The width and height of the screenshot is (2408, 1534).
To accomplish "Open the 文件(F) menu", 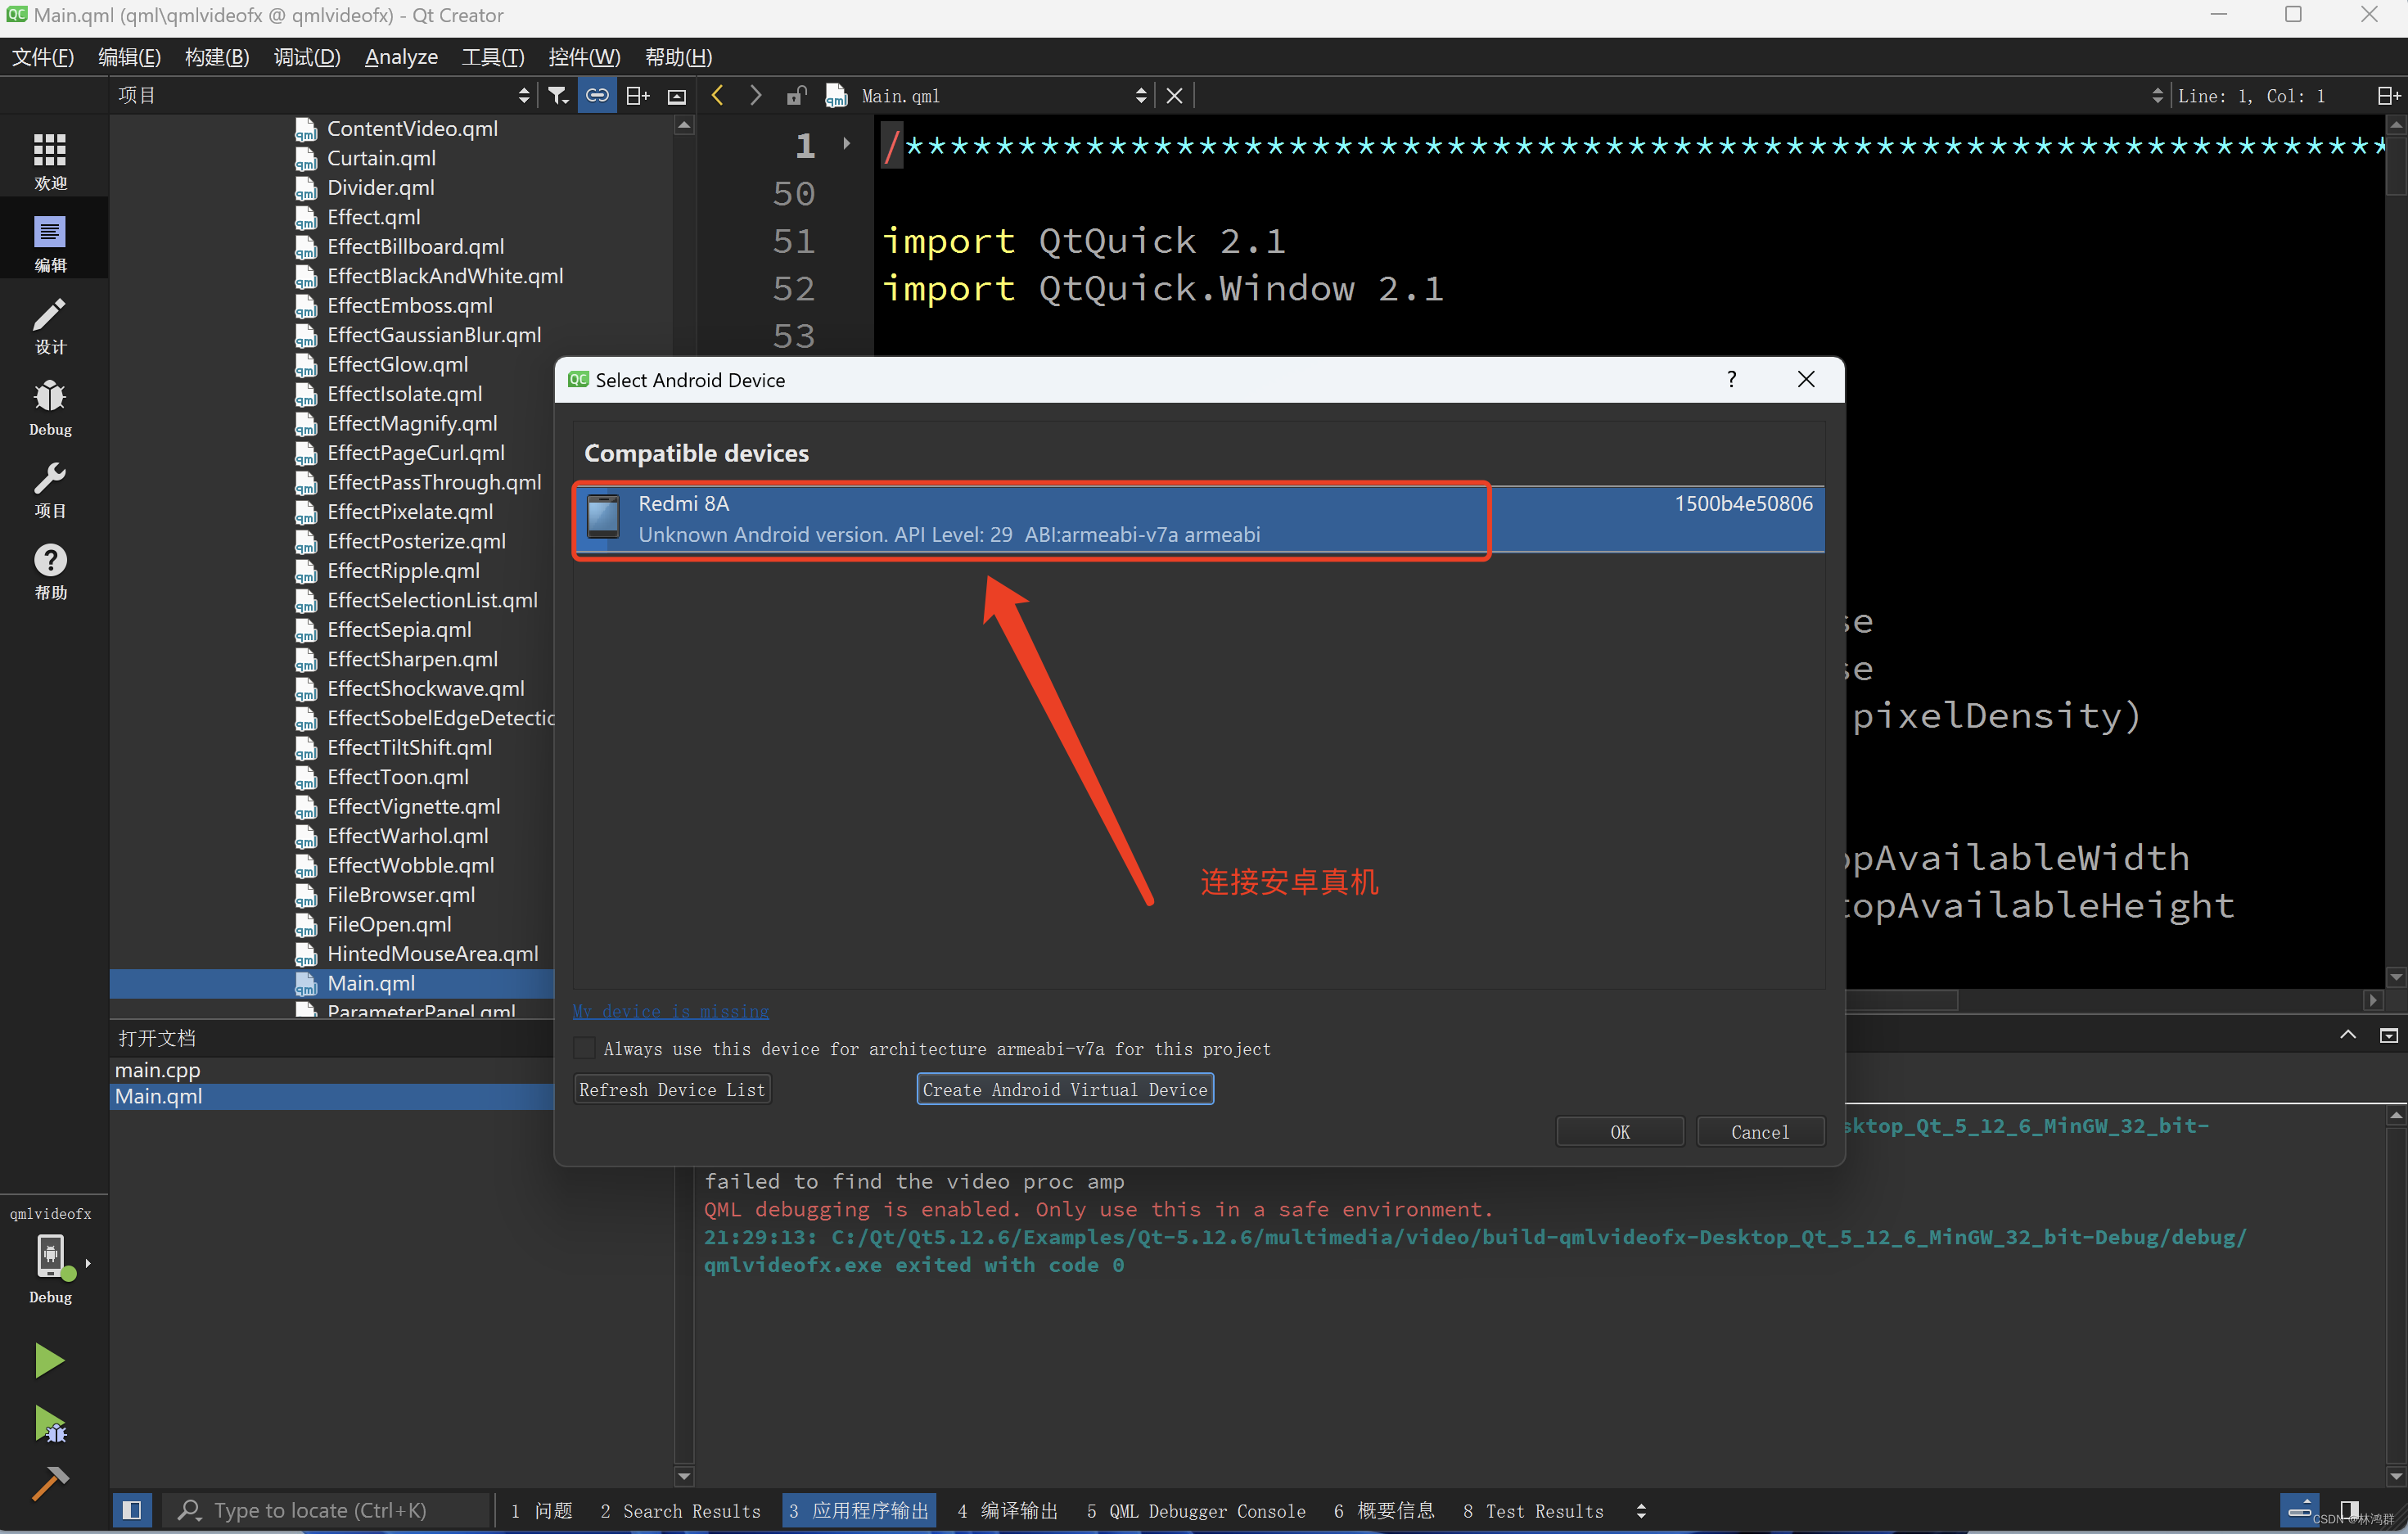I will 43,57.
